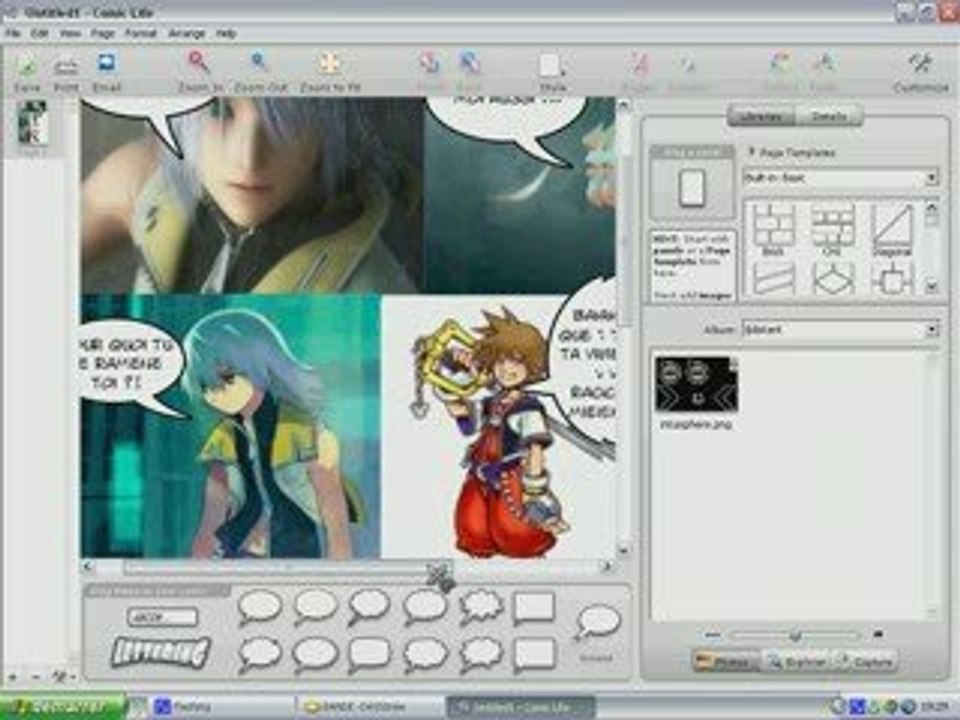
Task: Pick the spiky exclamation balloon in top row
Action: [481, 607]
